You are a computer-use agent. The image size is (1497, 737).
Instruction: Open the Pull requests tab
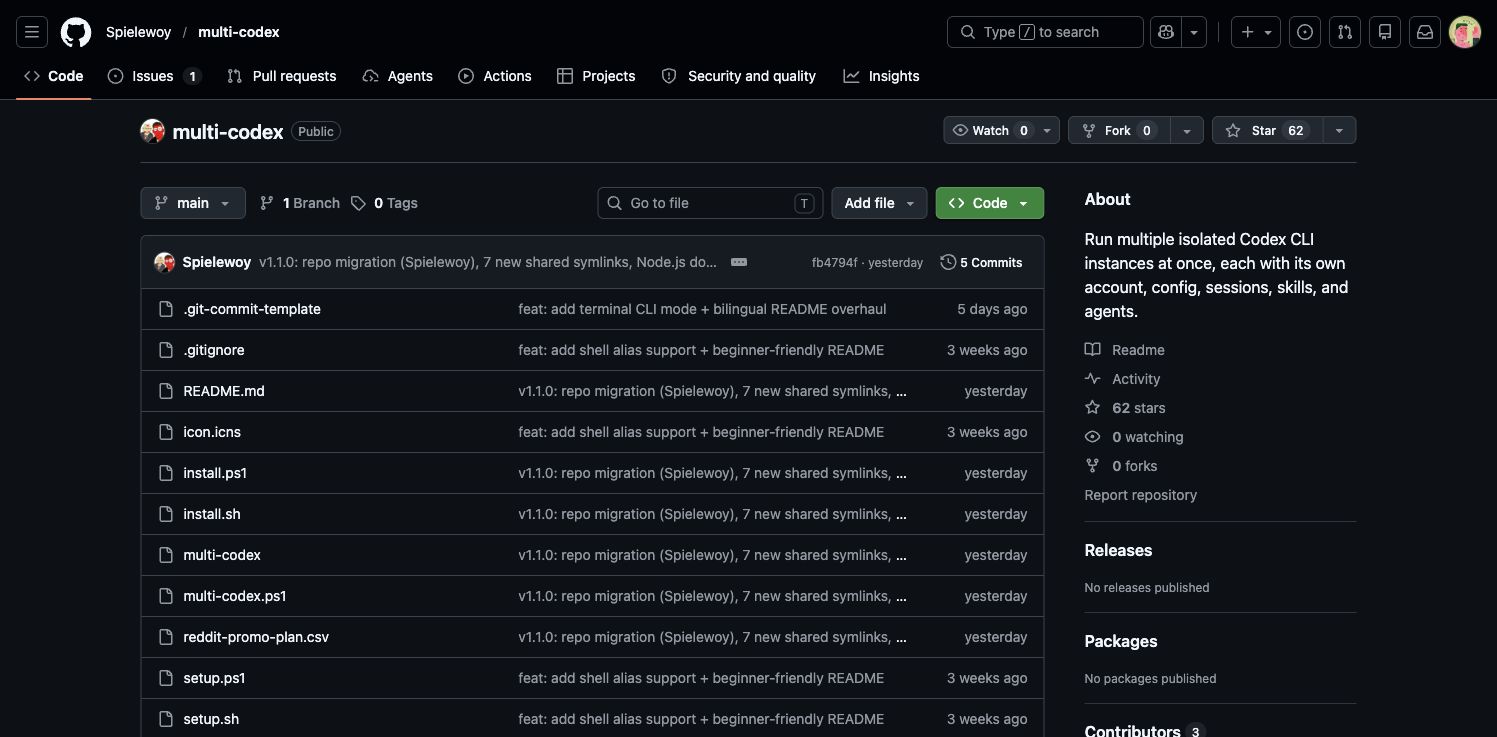pyautogui.click(x=282, y=76)
